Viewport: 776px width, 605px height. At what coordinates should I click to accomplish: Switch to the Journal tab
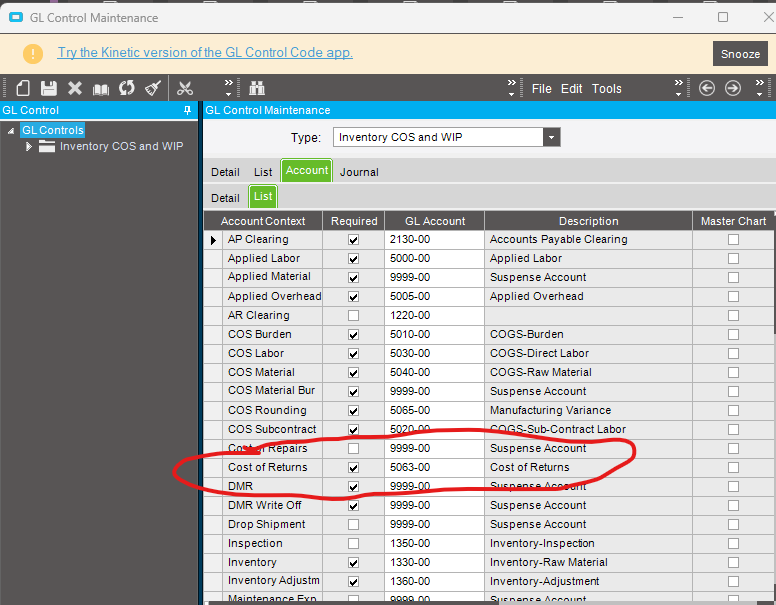(359, 172)
